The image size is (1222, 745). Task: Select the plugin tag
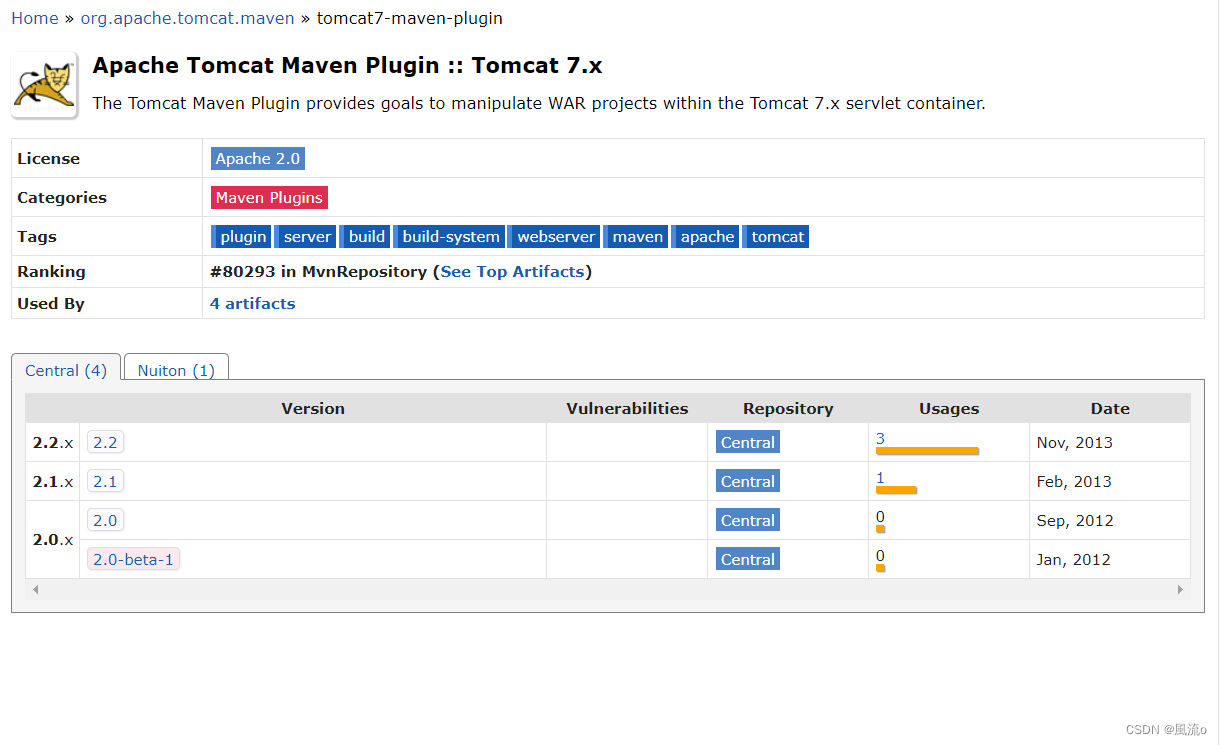(x=241, y=236)
